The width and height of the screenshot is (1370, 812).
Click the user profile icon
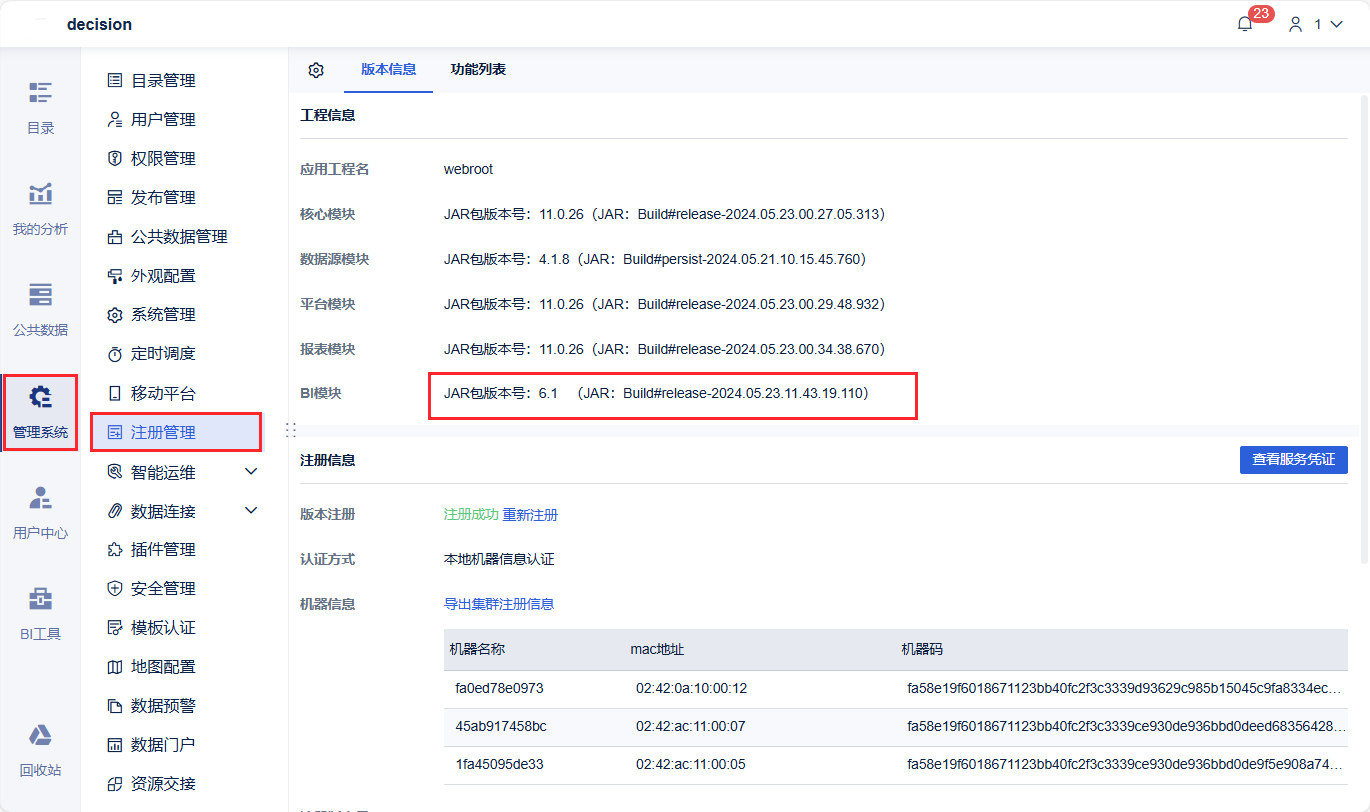1296,24
